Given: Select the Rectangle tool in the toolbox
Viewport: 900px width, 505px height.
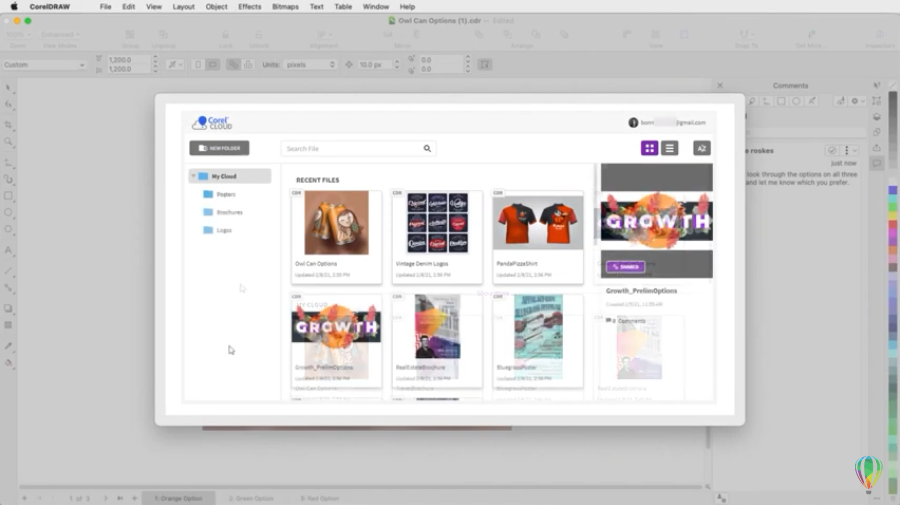Looking at the screenshot, I should (8, 196).
